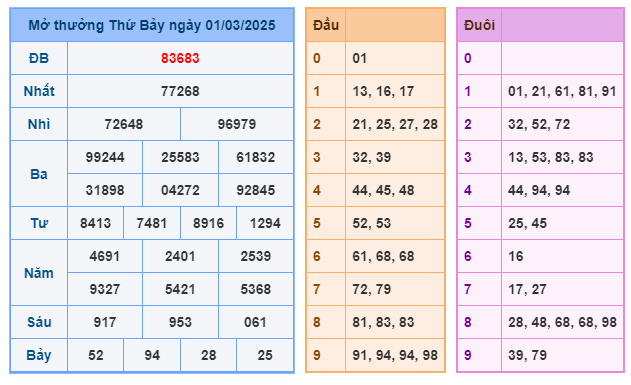Click third prize number 92845

pyautogui.click(x=256, y=190)
